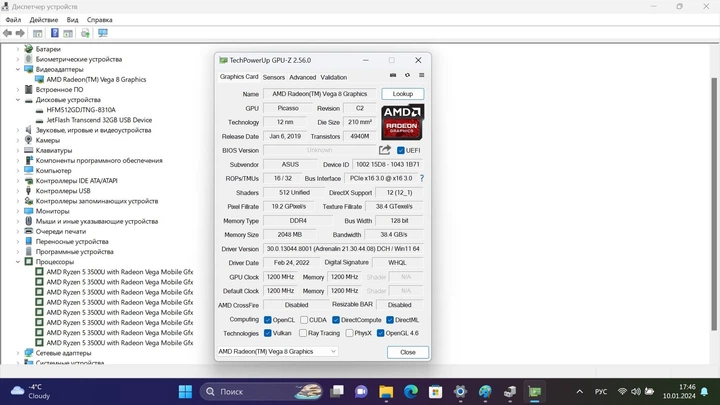Expand the Сетевые адаптеры tree node
Viewport: 720px width, 405px height.
pyautogui.click(x=18, y=353)
